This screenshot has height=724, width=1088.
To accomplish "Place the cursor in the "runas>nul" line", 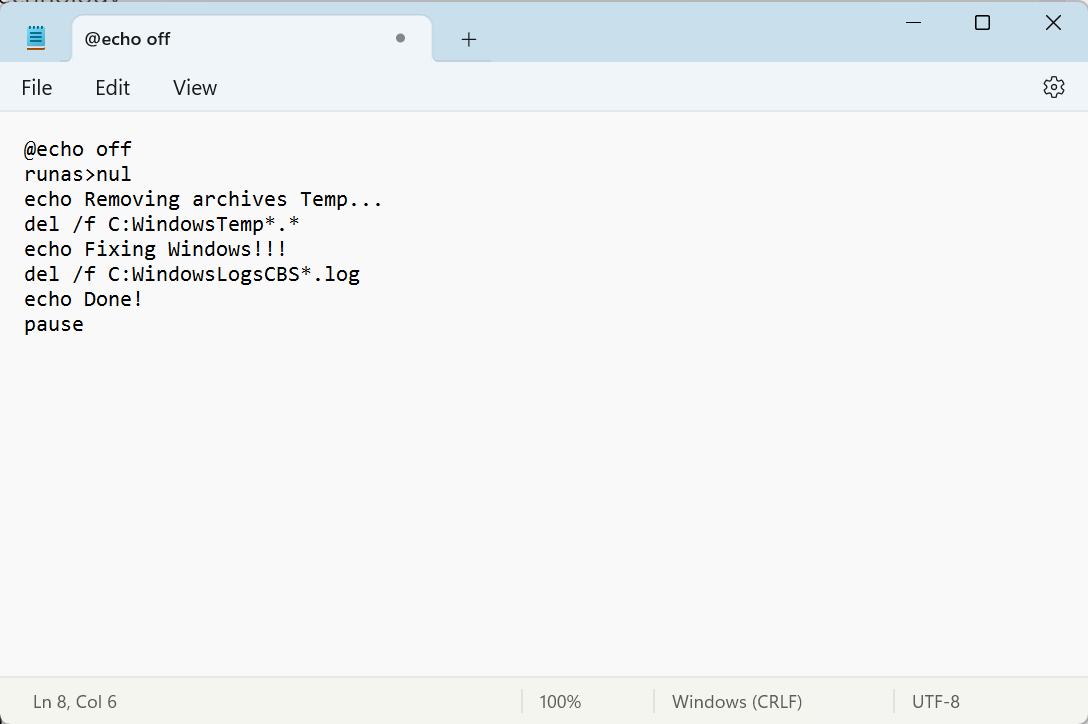I will 78,175.
